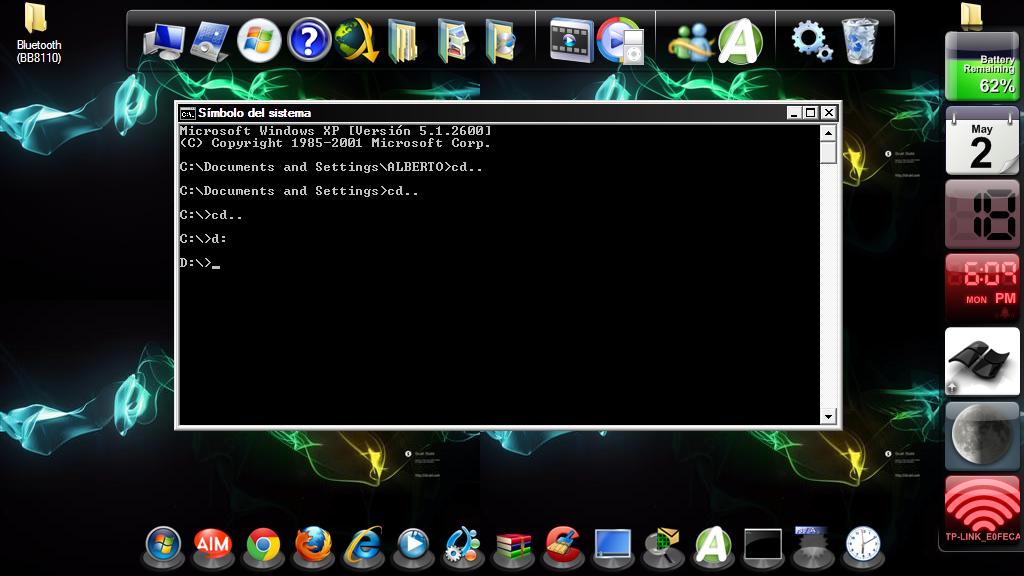Open Windows Media Player in the bottom dock
The image size is (1024, 576).
coord(413,543)
